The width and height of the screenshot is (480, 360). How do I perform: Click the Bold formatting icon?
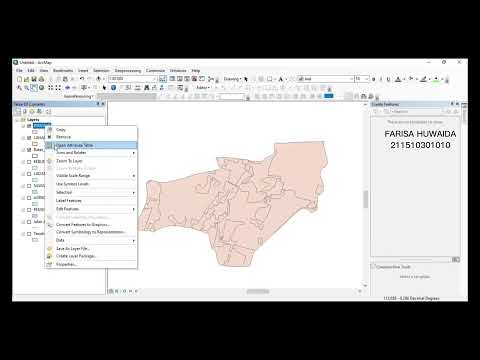(374, 79)
